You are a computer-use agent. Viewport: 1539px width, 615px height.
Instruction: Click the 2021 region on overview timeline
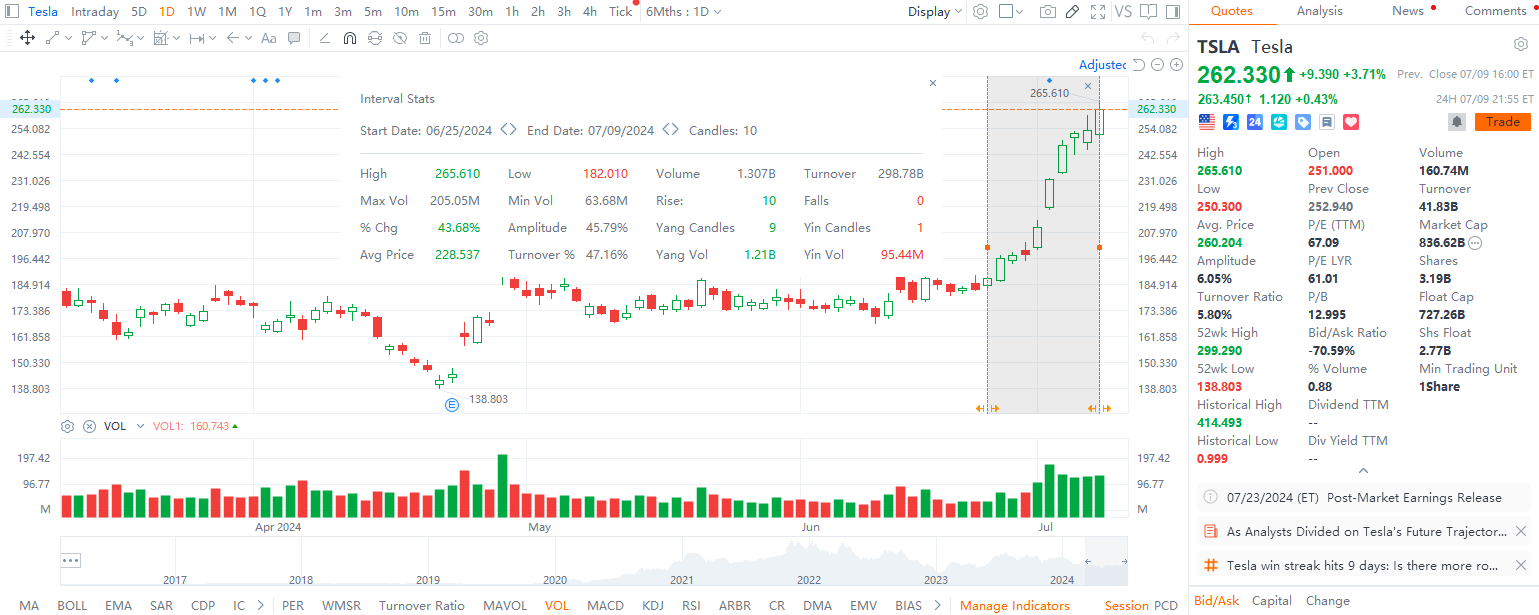coord(681,579)
